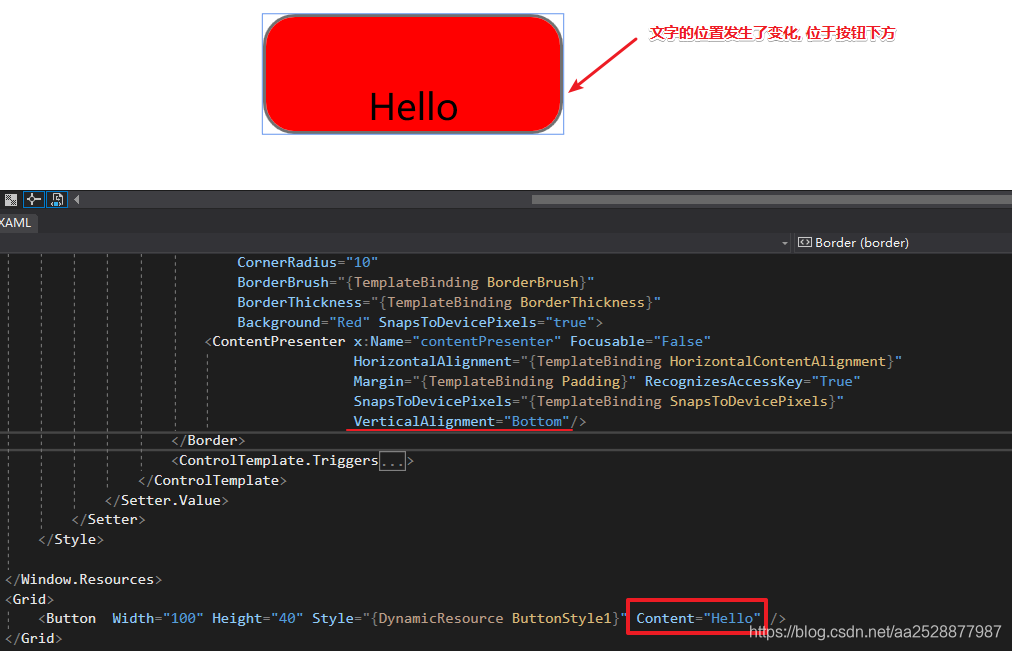Image resolution: width=1012 pixels, height=651 pixels.
Task: Click the designer scroll-left arrow
Action: (77, 199)
